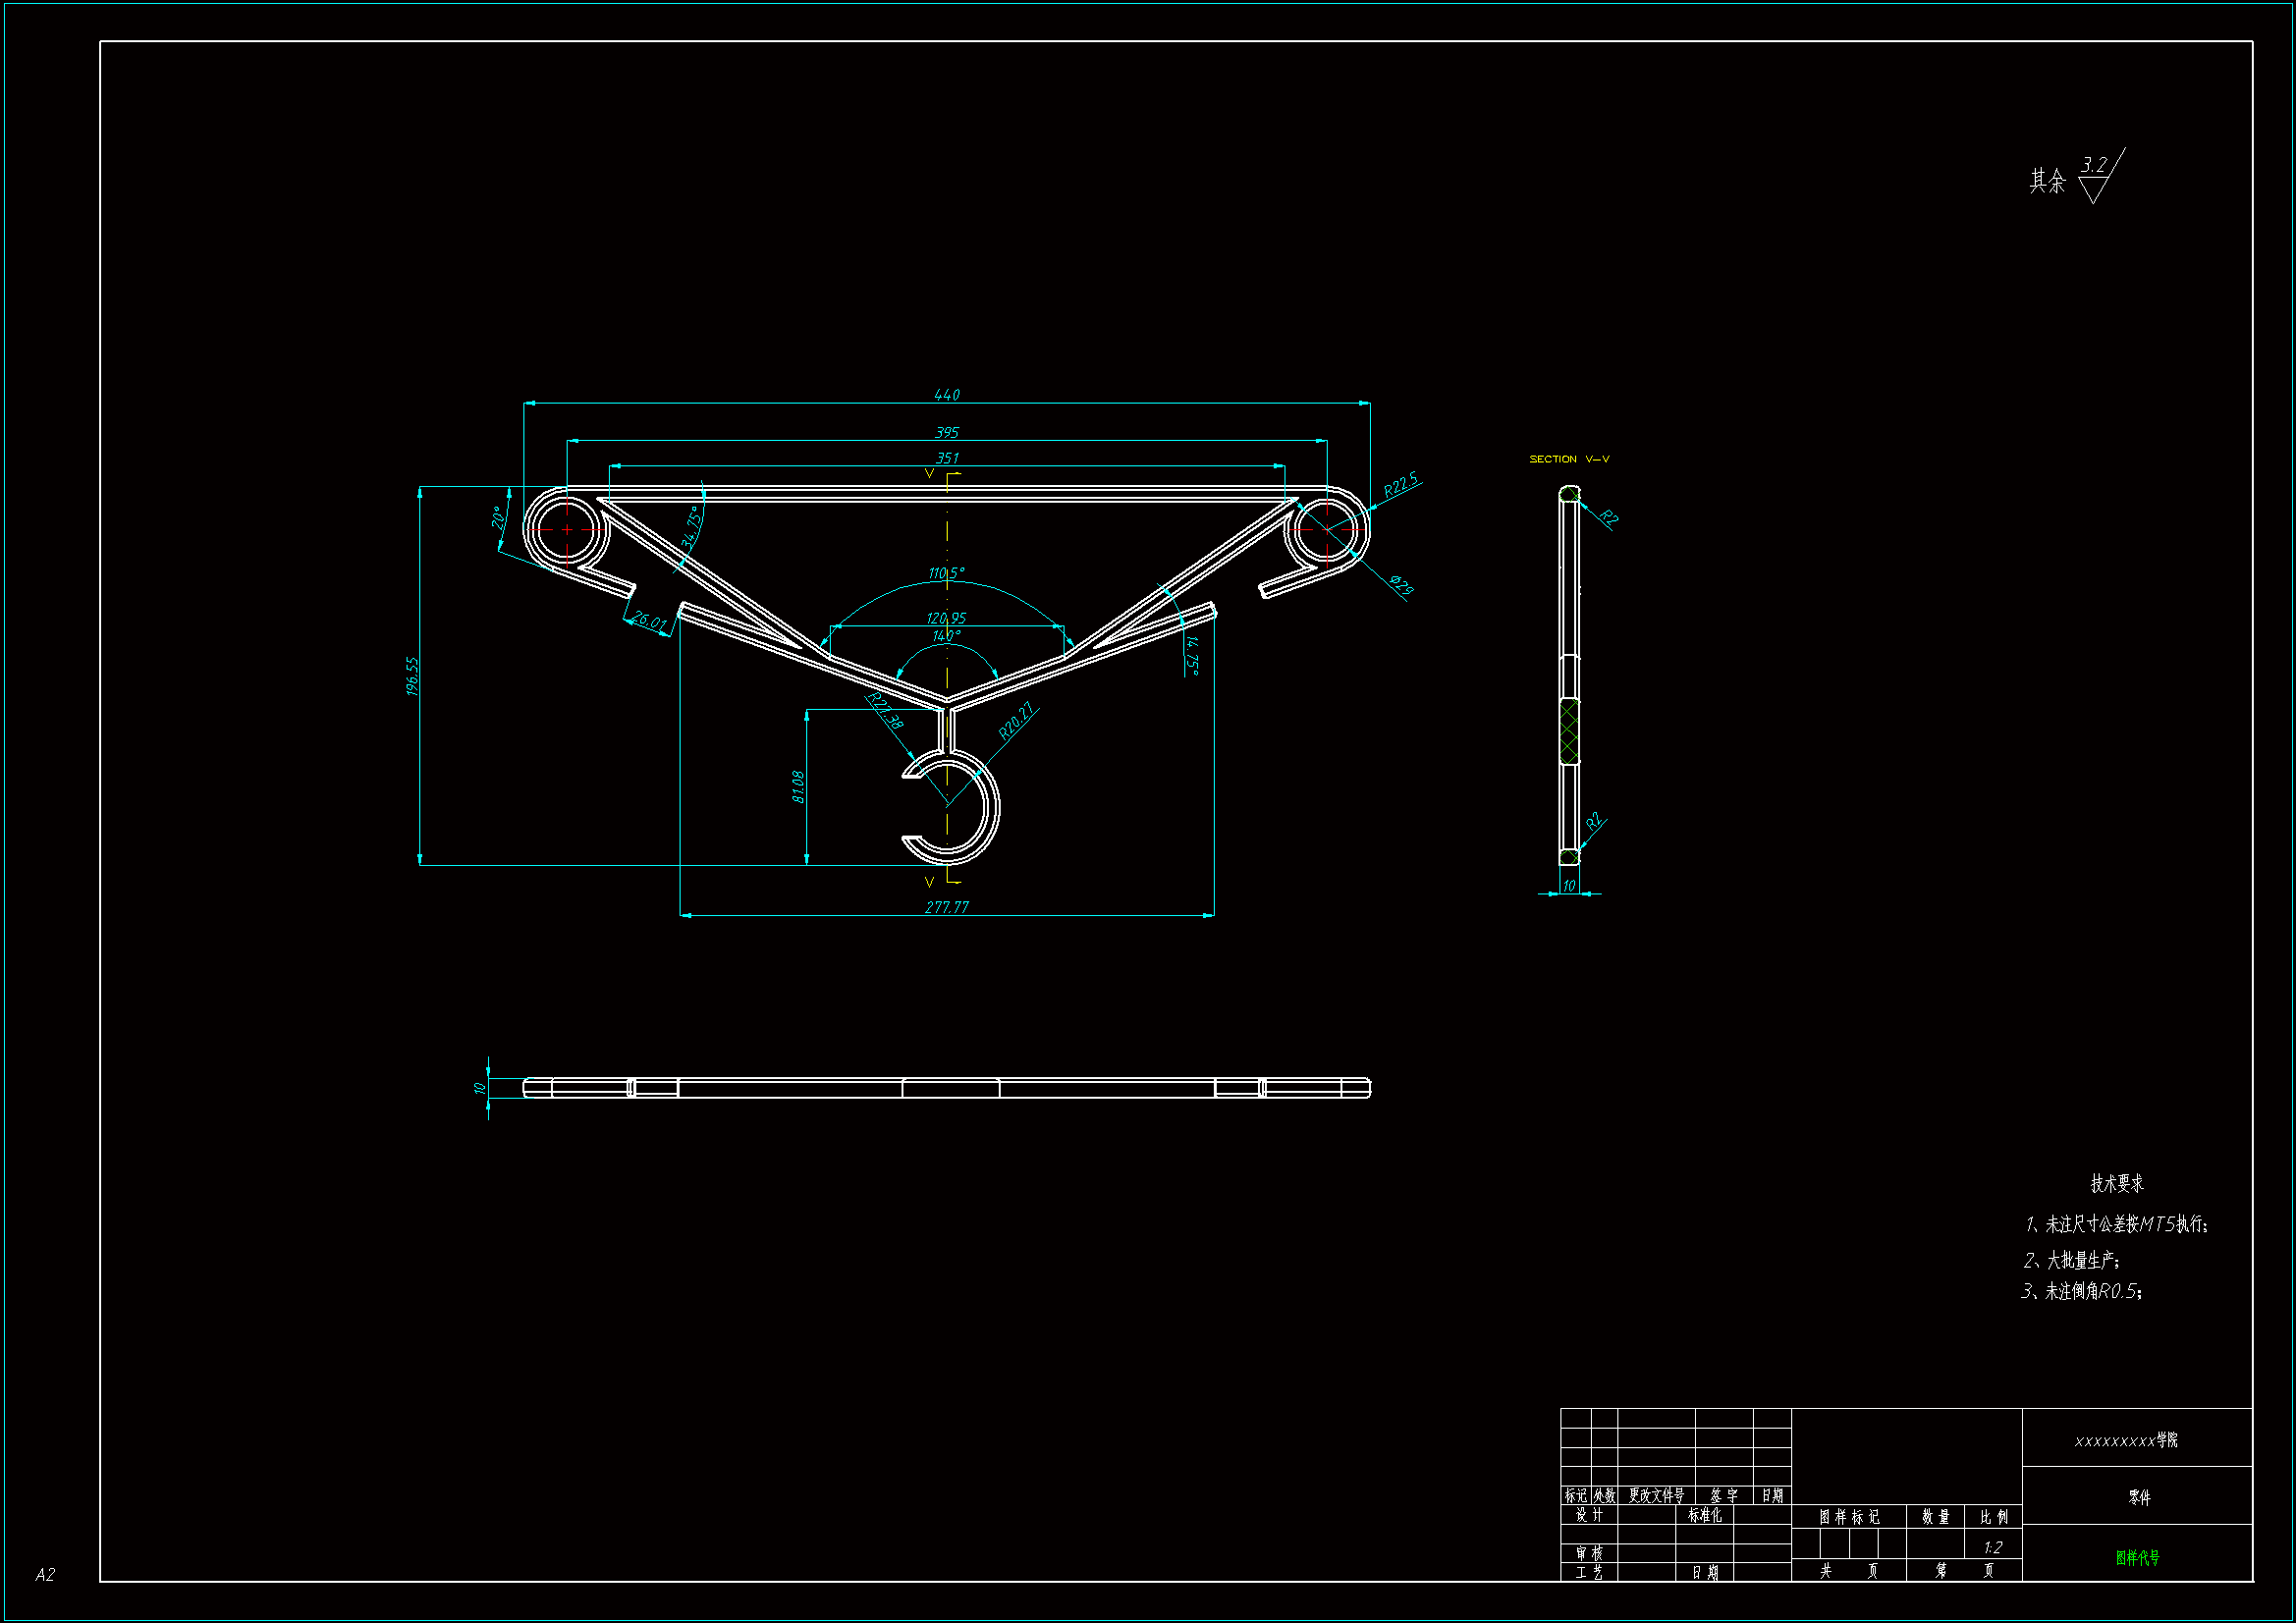This screenshot has height=1623, width=2296.
Task: Click the A2 sheet size label
Action: (x=45, y=1574)
